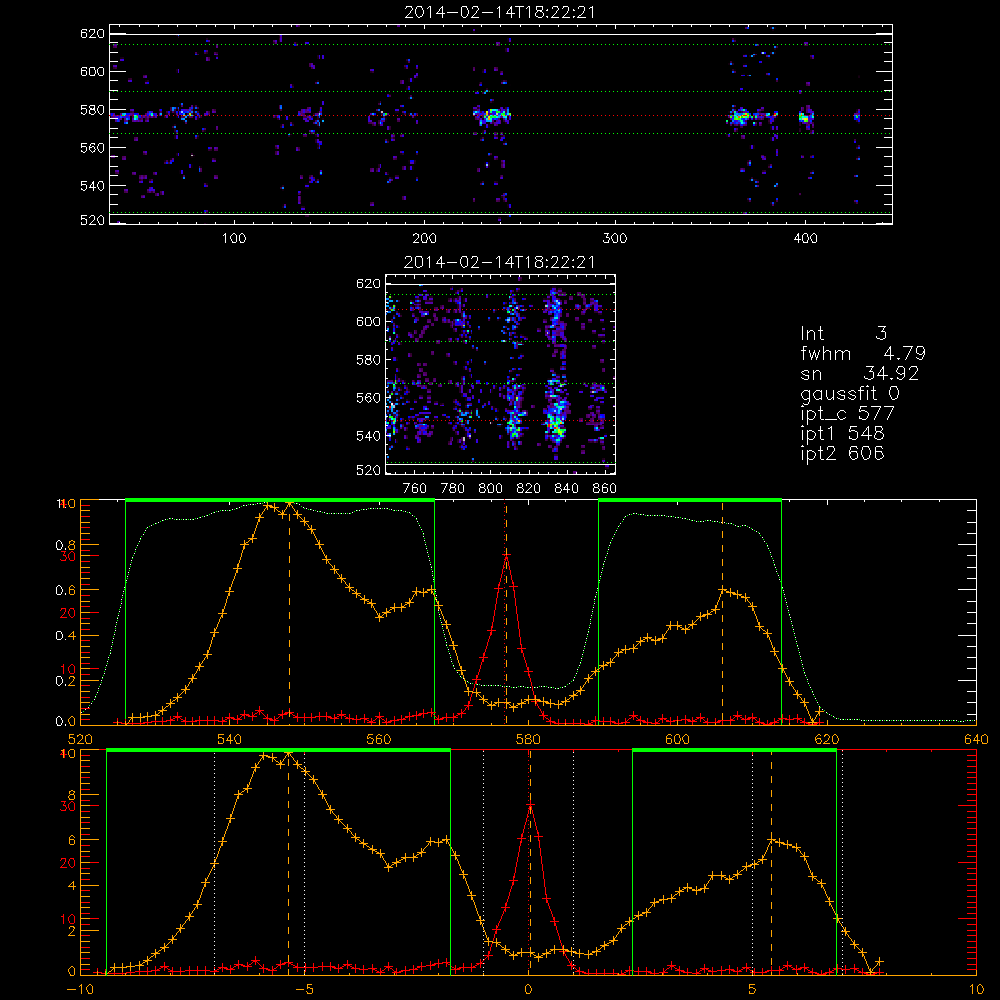Click the top spectrogram title 2014-02-14T18:22:21

[500, 11]
